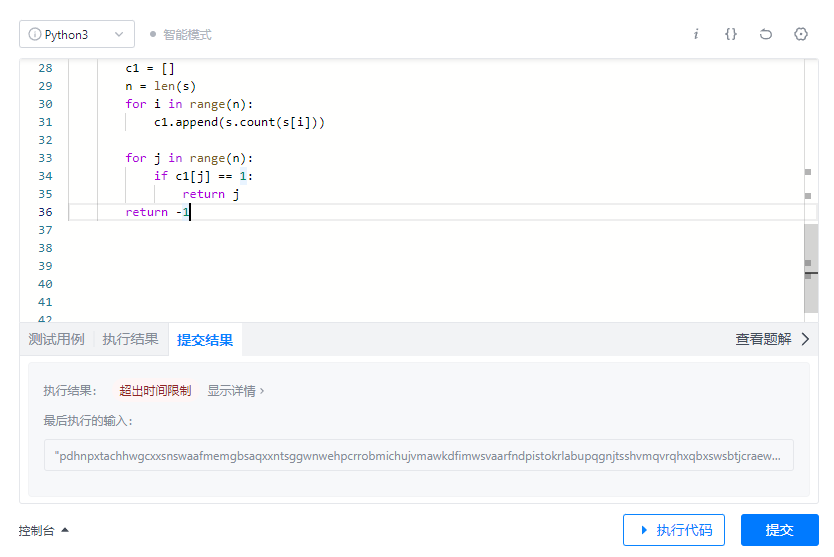Select the 提交结果 tab

(x=205, y=339)
